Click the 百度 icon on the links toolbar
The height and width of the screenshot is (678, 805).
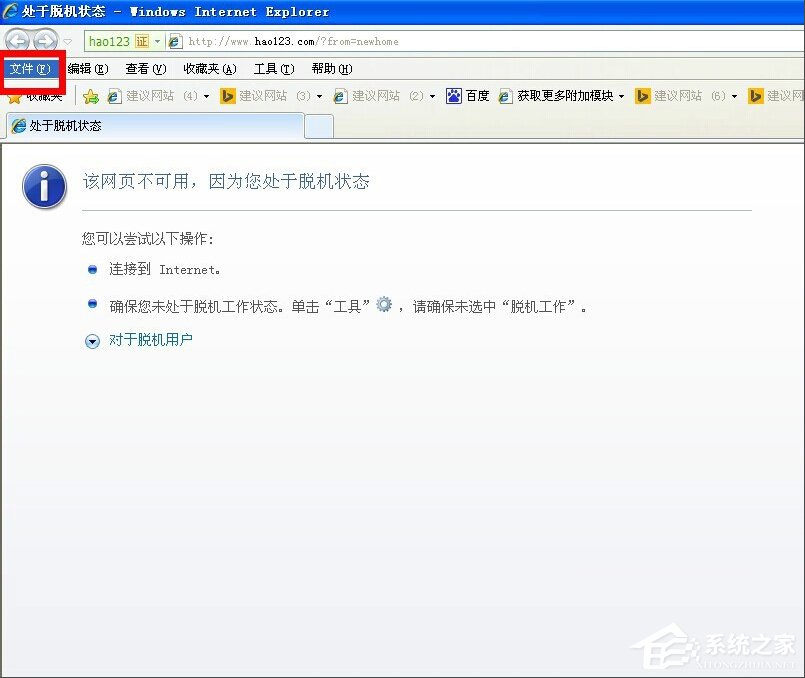453,96
